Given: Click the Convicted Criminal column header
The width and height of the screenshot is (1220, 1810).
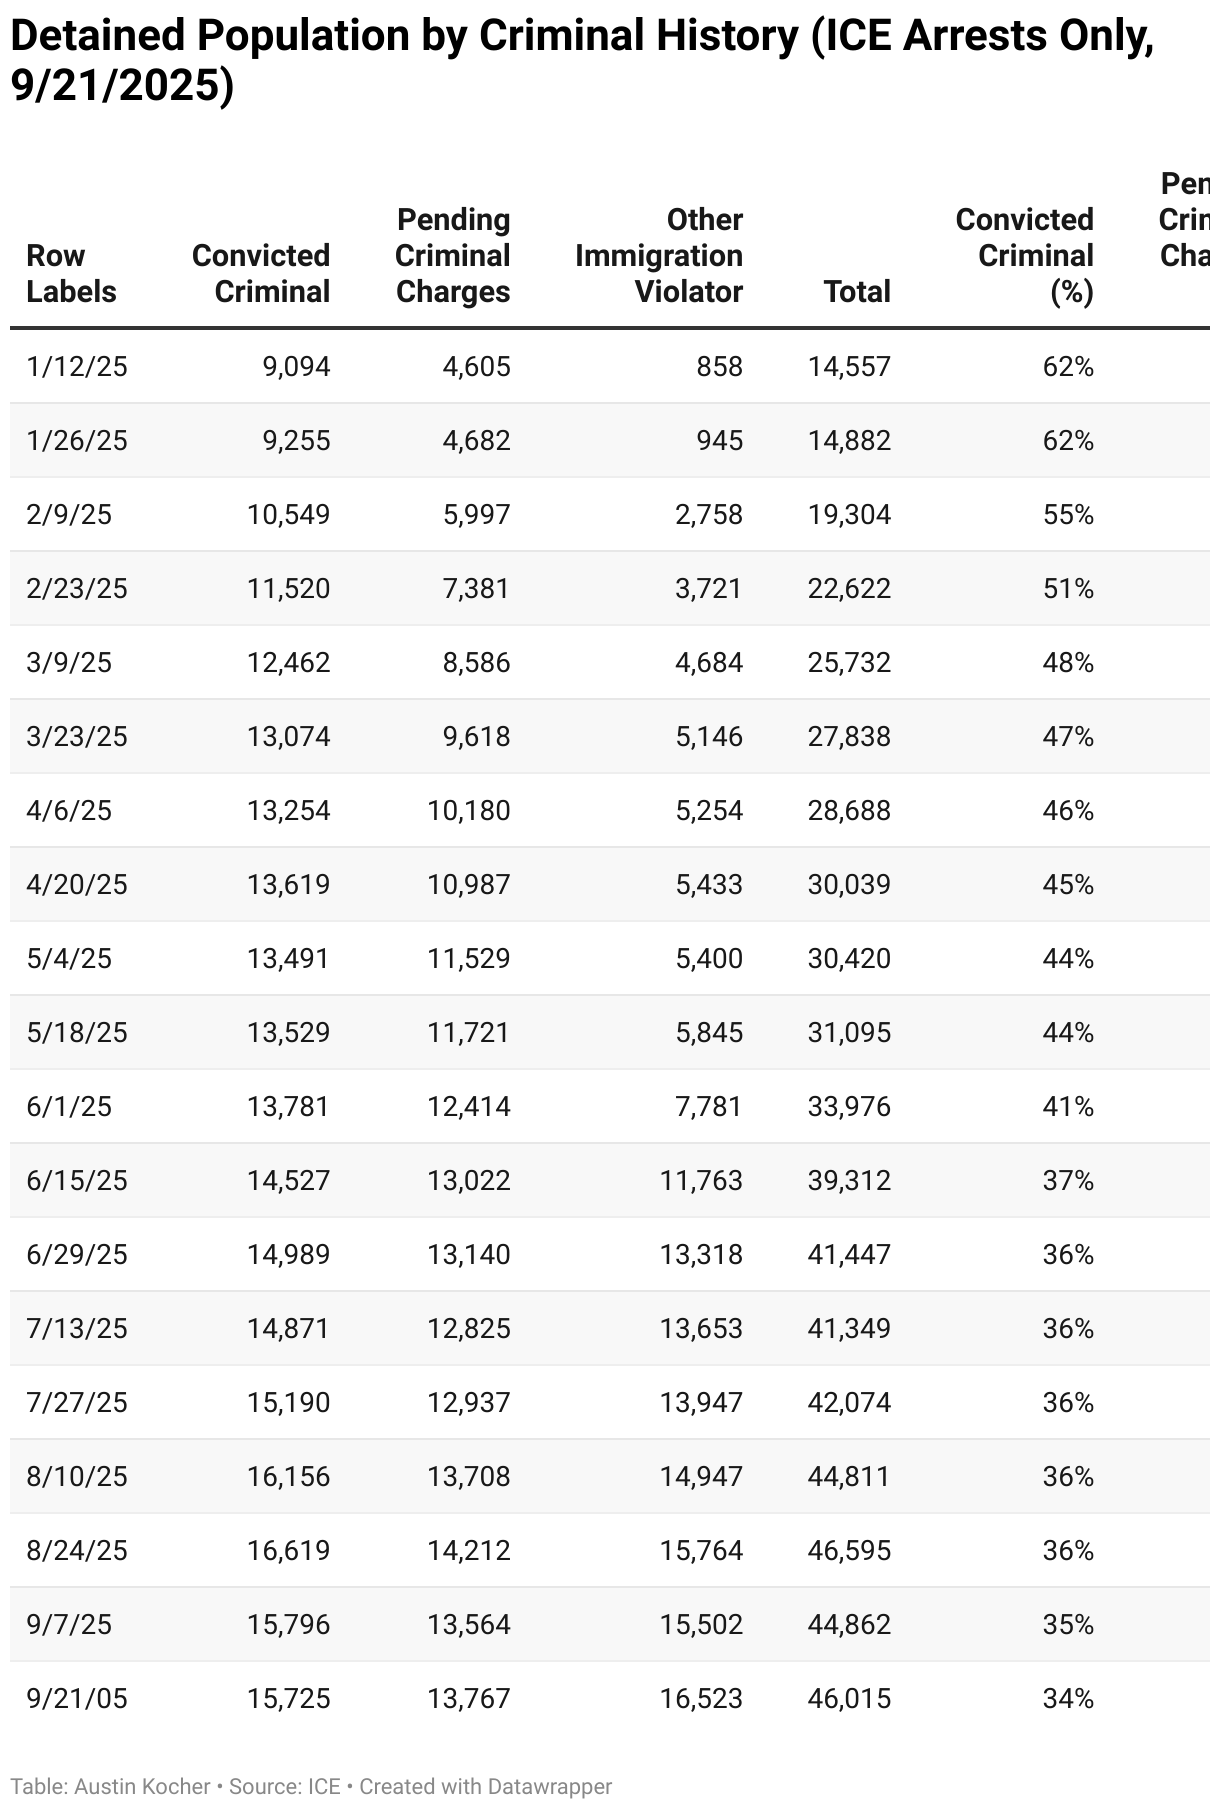Looking at the screenshot, I should (261, 273).
